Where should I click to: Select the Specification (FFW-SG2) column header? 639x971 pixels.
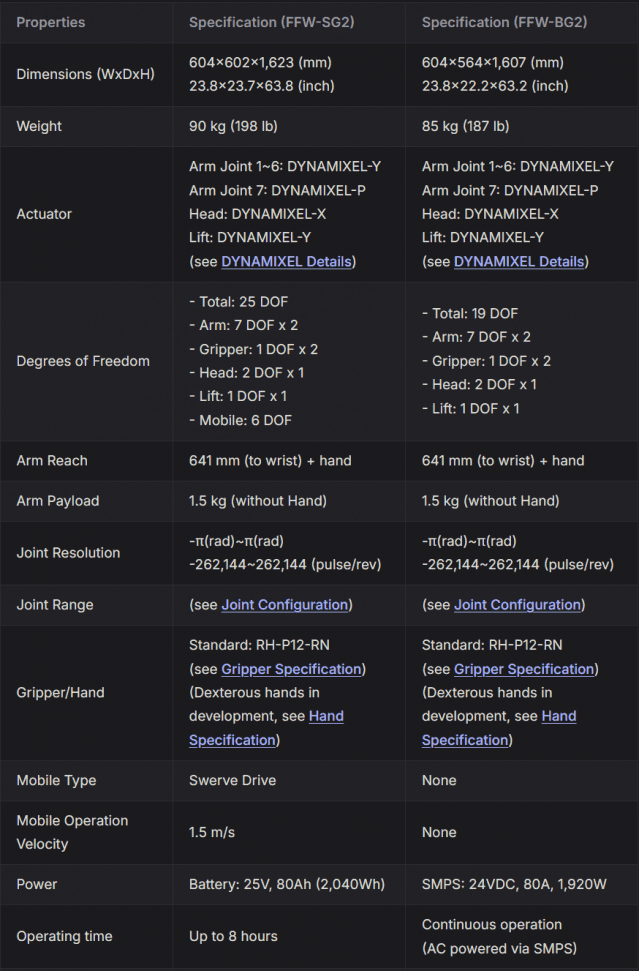pyautogui.click(x=273, y=22)
